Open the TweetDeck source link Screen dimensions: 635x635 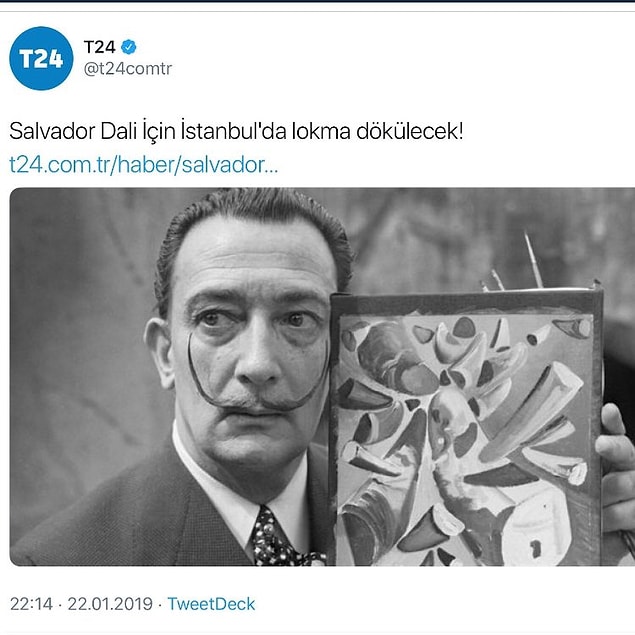coord(211,604)
